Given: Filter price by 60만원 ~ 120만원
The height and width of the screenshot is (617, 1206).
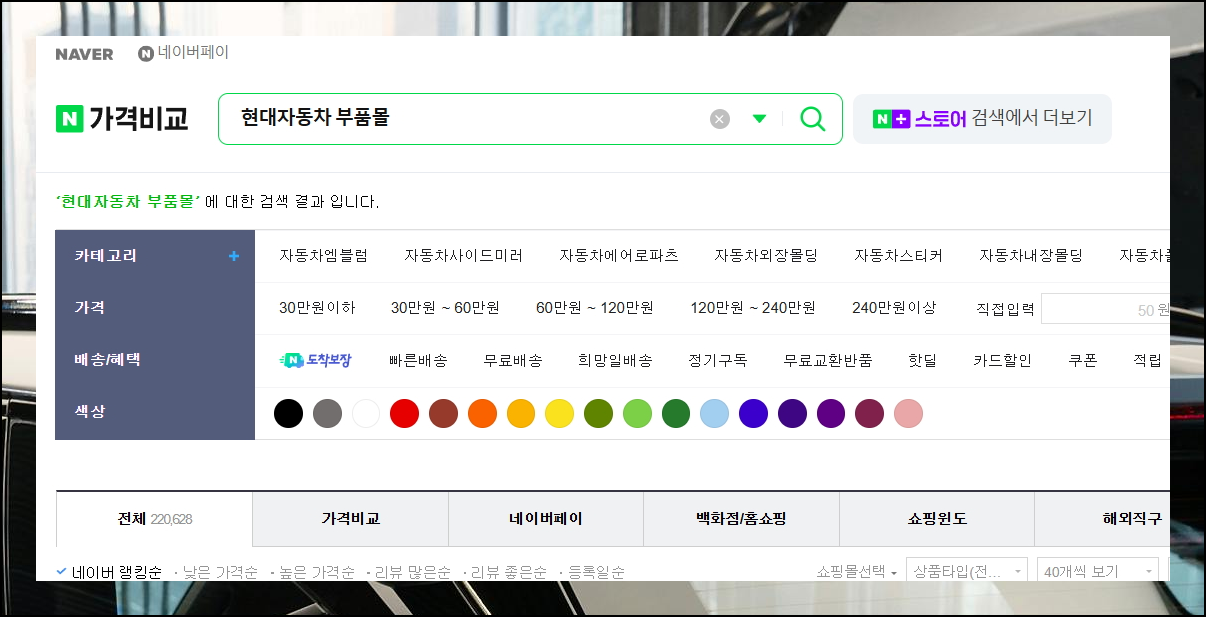Looking at the screenshot, I should click(x=594, y=308).
